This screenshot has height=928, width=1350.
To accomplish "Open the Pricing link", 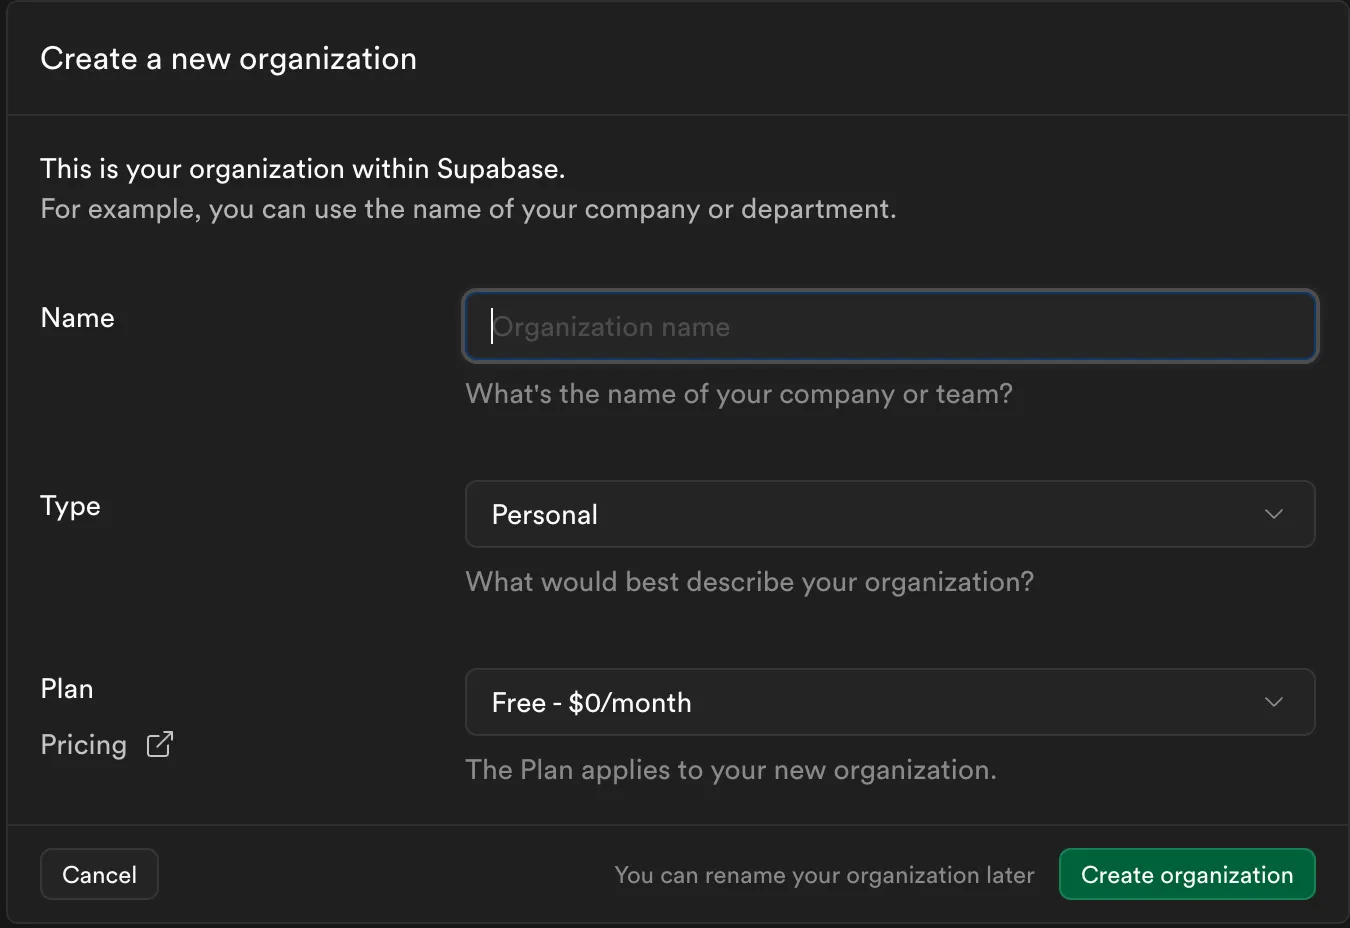I will point(83,744).
